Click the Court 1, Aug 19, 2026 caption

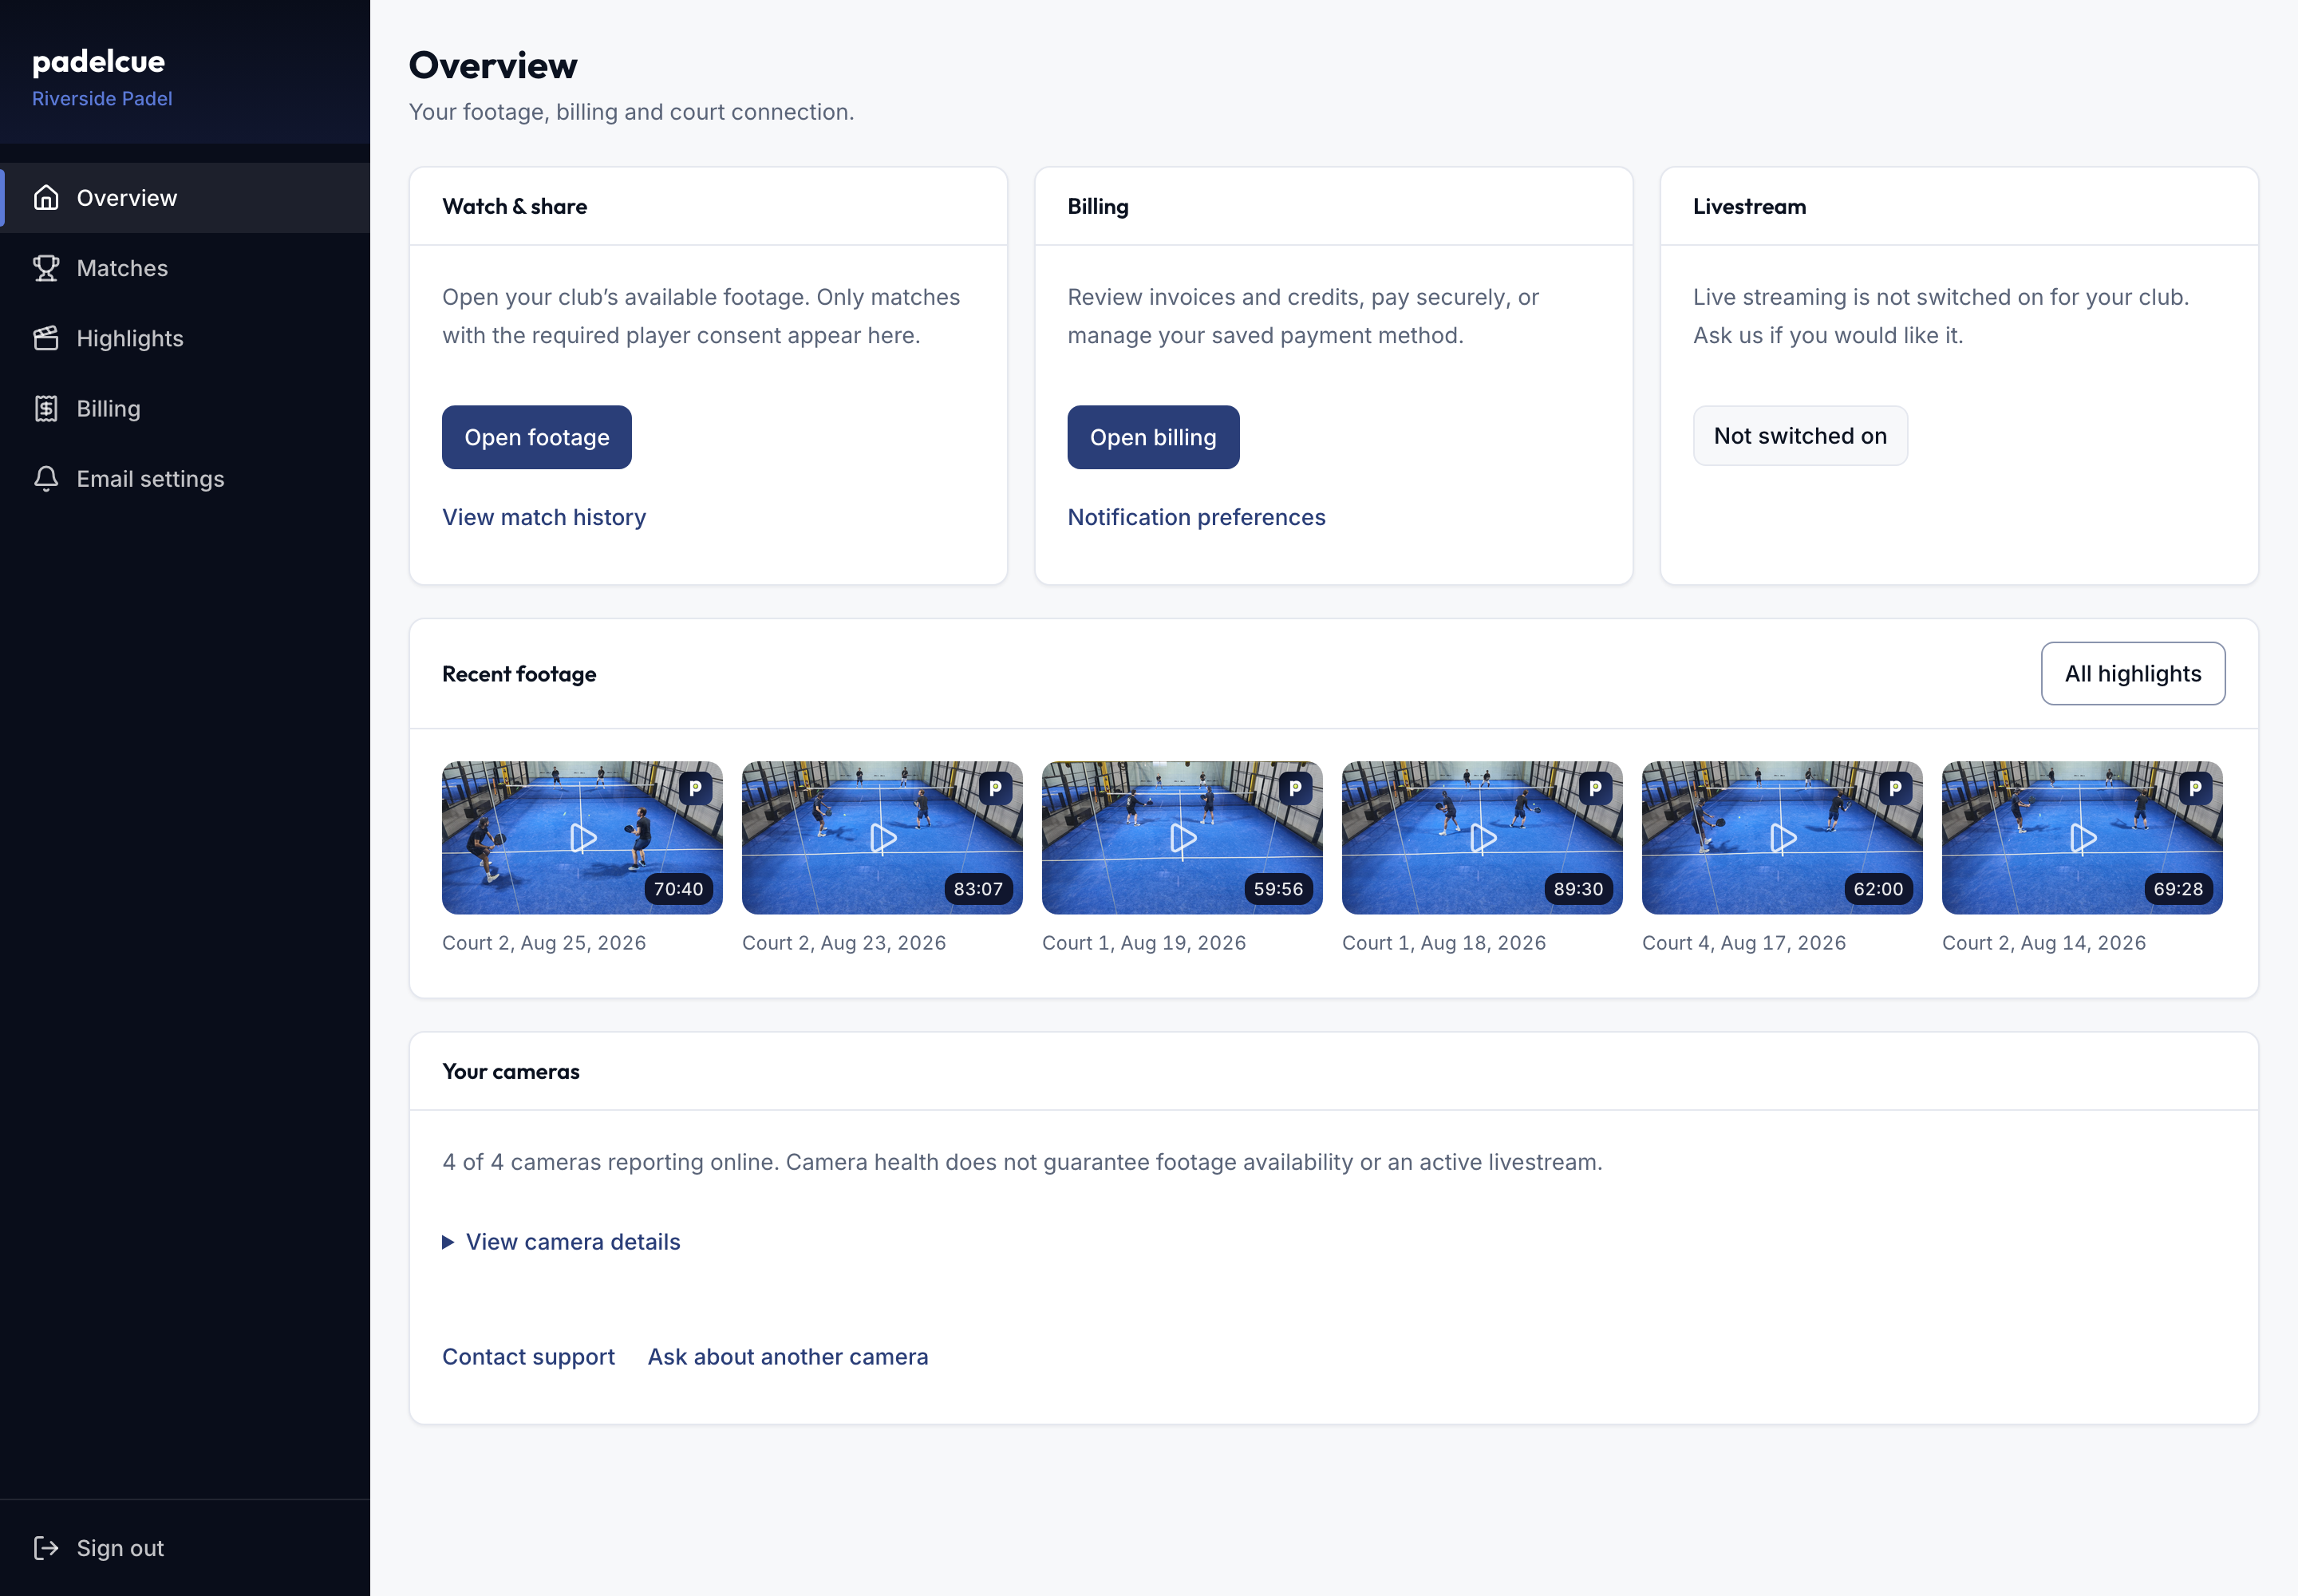coord(1144,943)
